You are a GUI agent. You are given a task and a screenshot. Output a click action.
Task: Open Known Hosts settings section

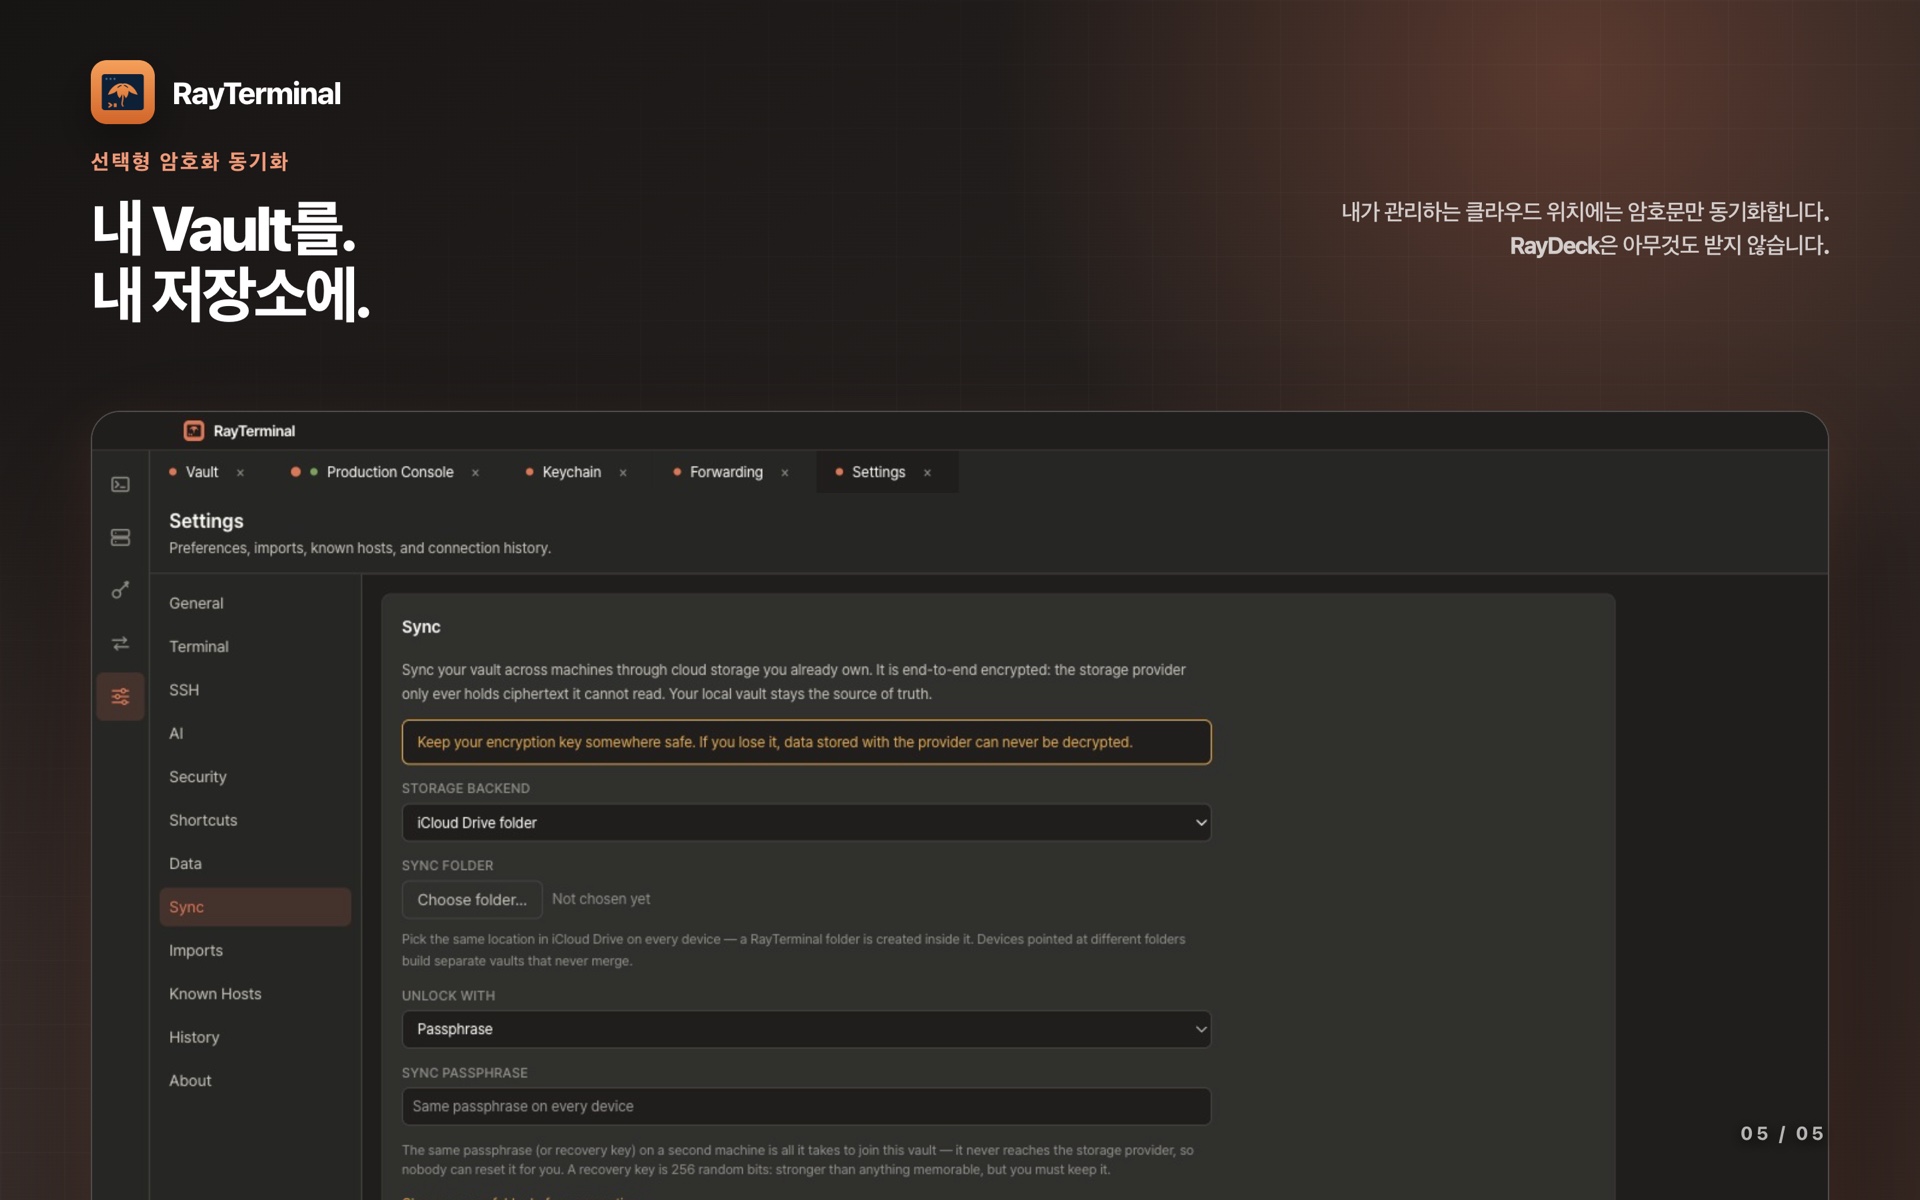[x=255, y=994]
